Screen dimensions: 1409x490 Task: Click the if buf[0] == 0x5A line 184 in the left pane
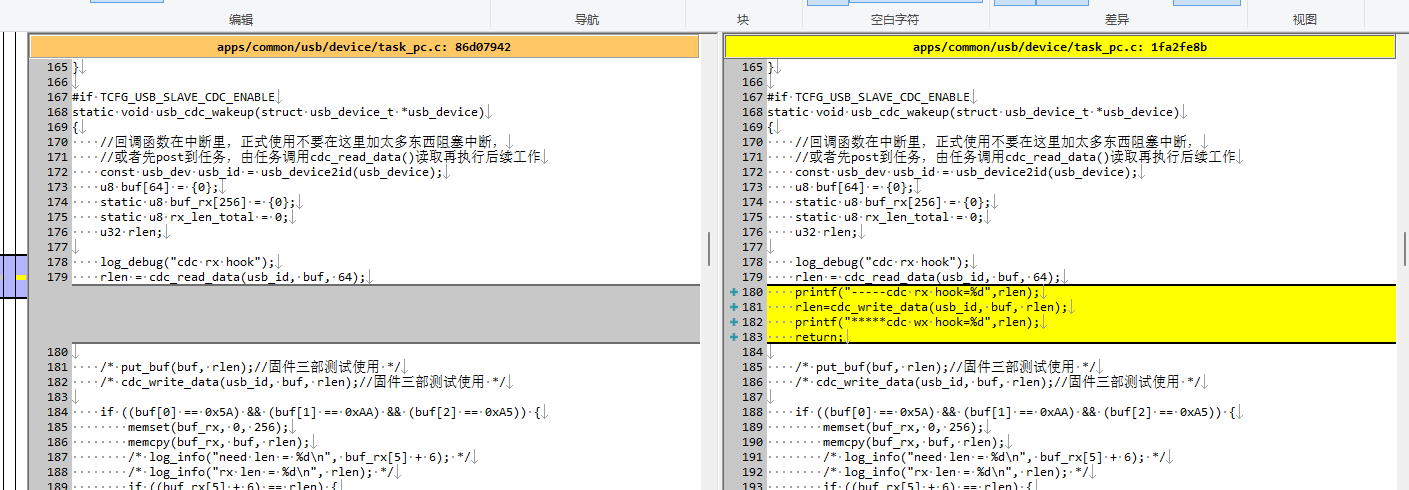320,412
